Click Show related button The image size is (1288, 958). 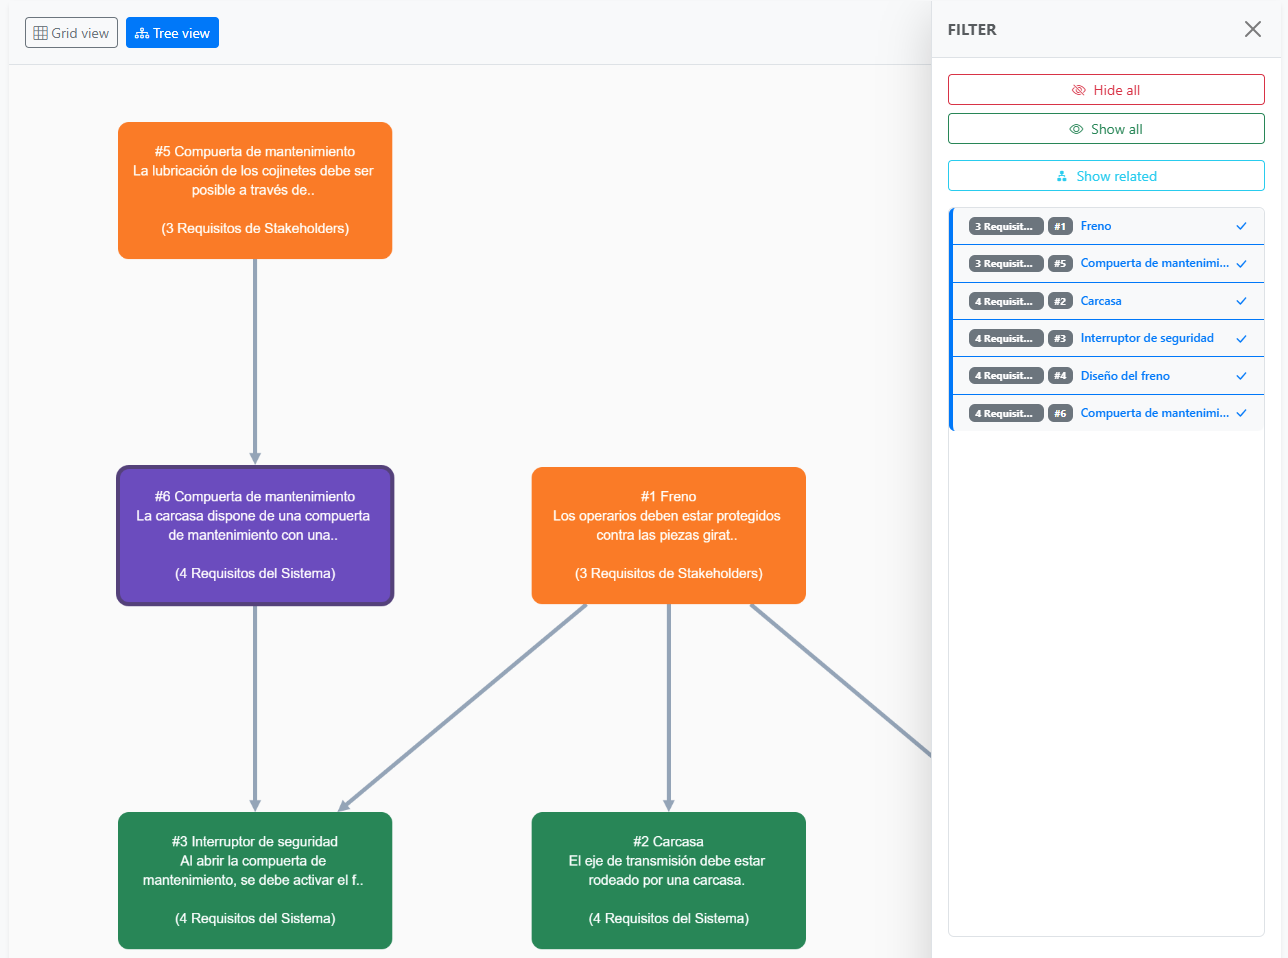click(1106, 176)
